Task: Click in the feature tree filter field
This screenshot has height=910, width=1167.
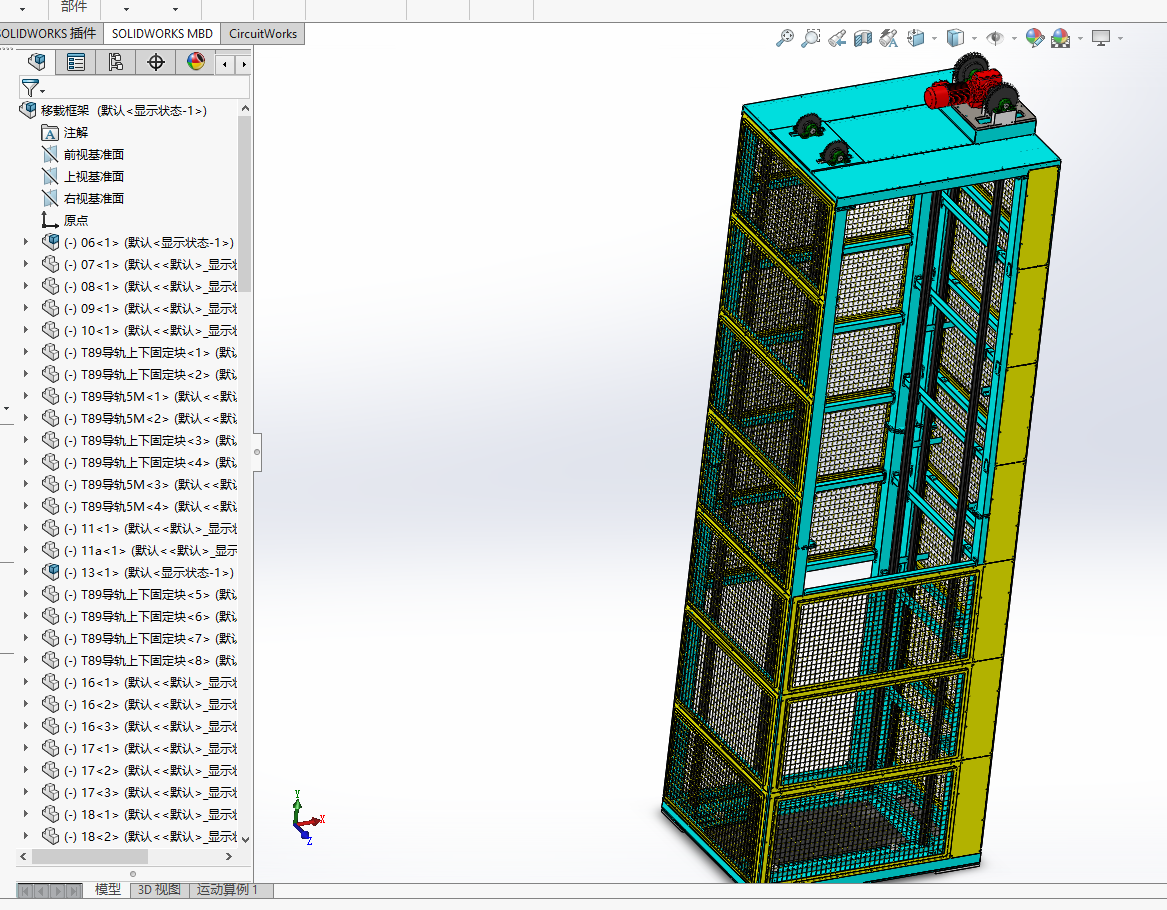Action: tap(134, 87)
